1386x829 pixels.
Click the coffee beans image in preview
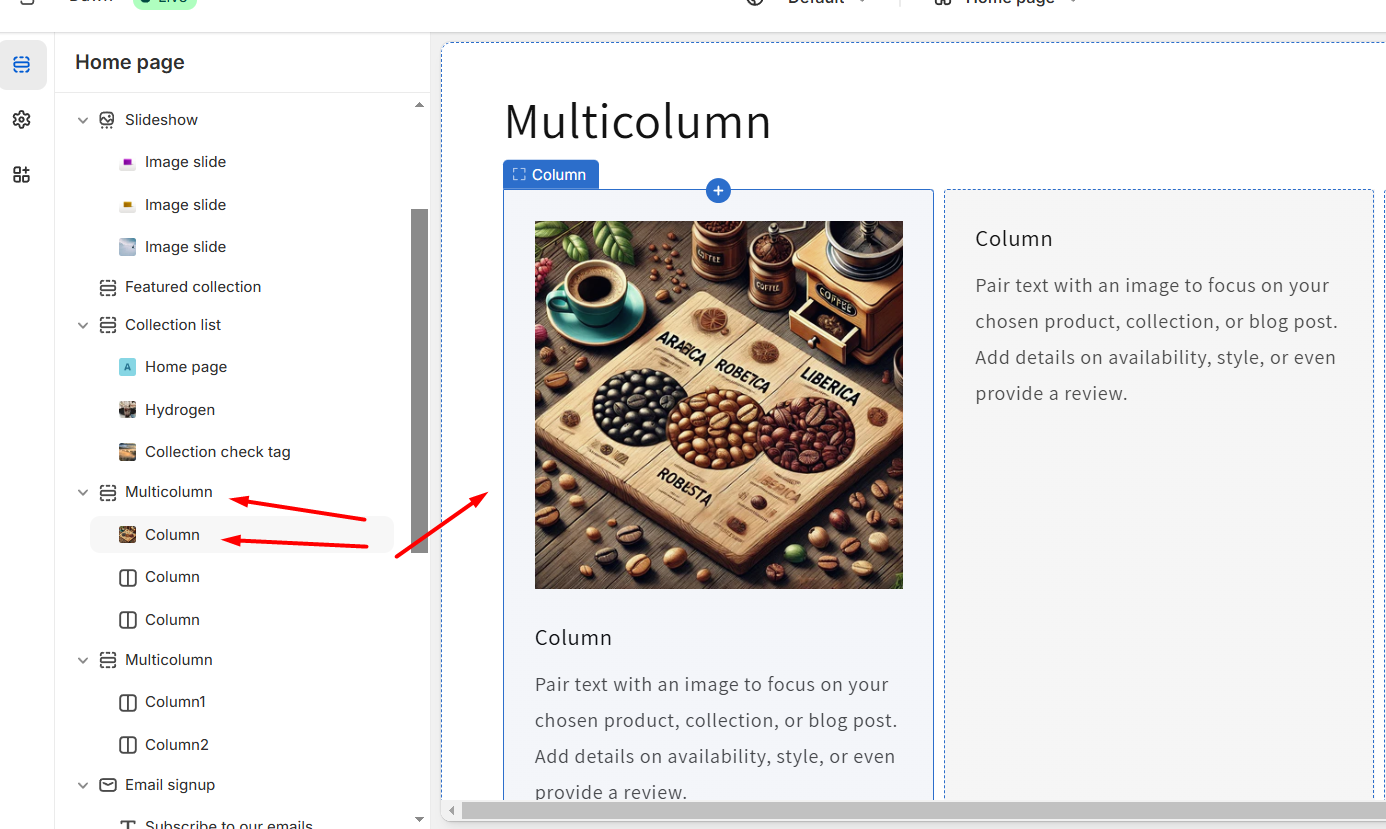[x=719, y=405]
